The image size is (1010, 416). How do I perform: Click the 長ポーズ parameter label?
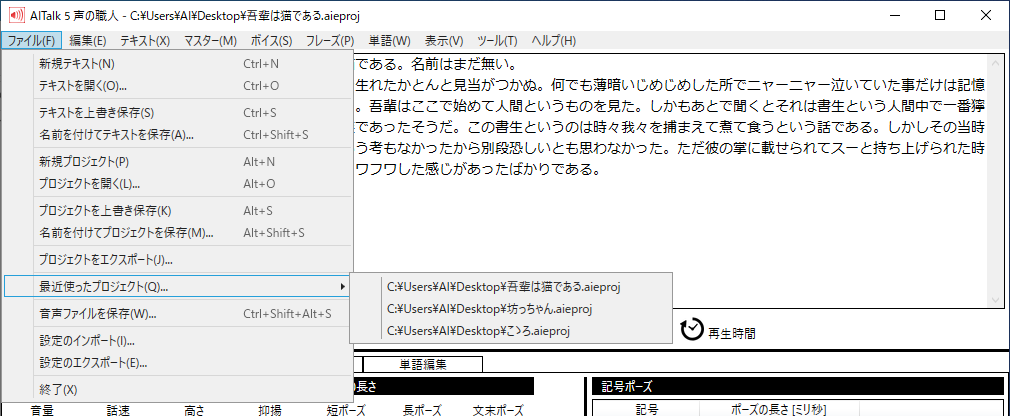(422, 410)
